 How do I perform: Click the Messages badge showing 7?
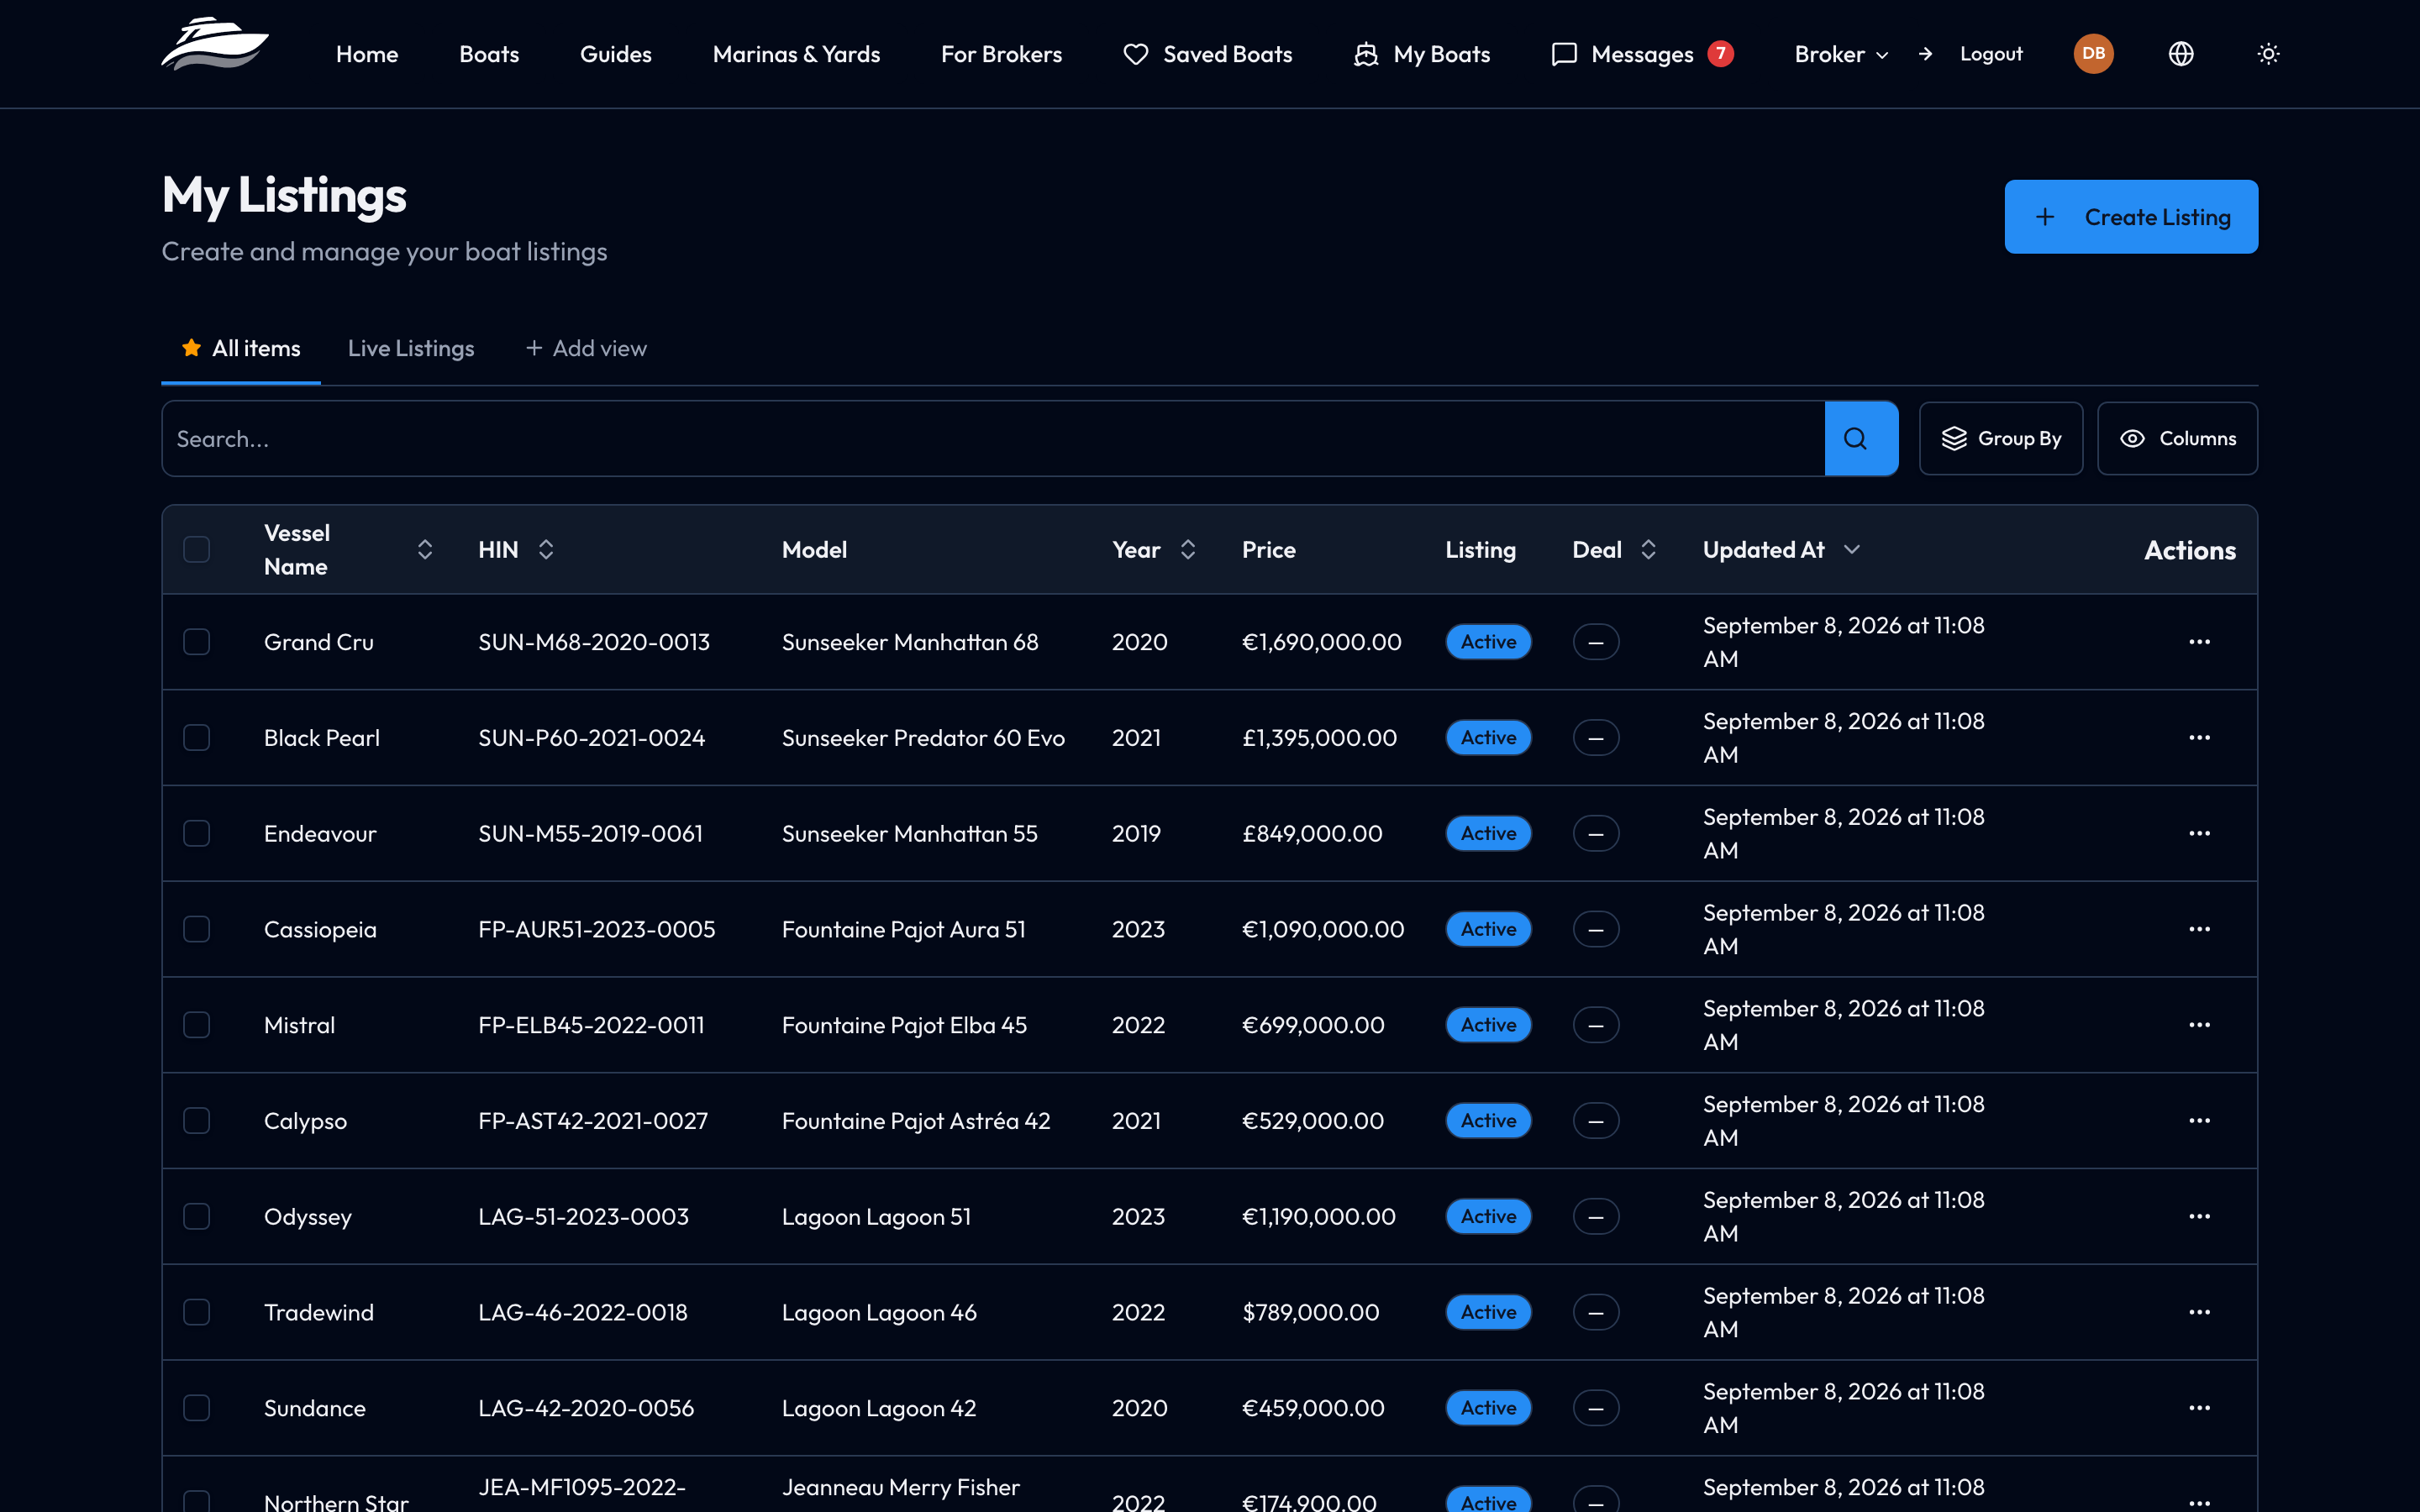pos(1720,54)
